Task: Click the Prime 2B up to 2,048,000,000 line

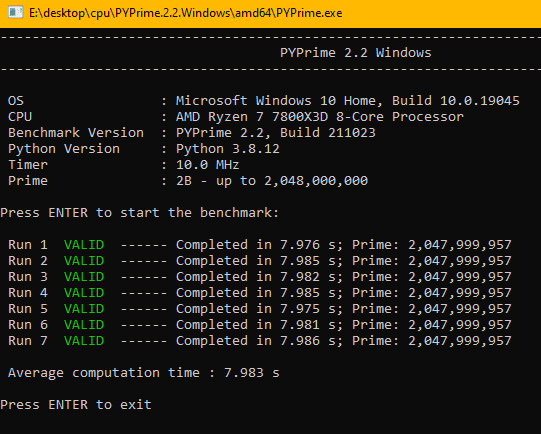Action: click(x=188, y=181)
